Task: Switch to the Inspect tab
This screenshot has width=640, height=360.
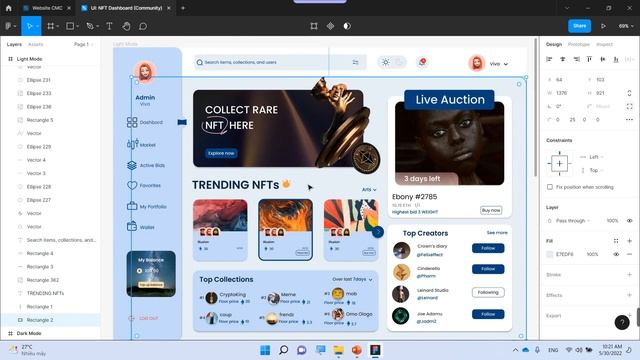Action: click(x=604, y=44)
